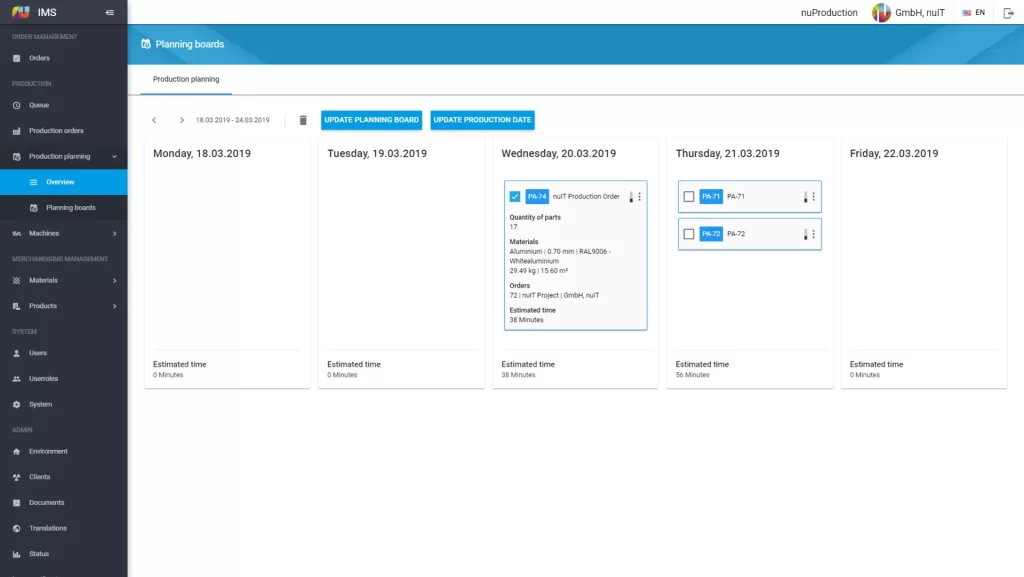
Task: Click the company logo avatar in header
Action: [x=881, y=13]
